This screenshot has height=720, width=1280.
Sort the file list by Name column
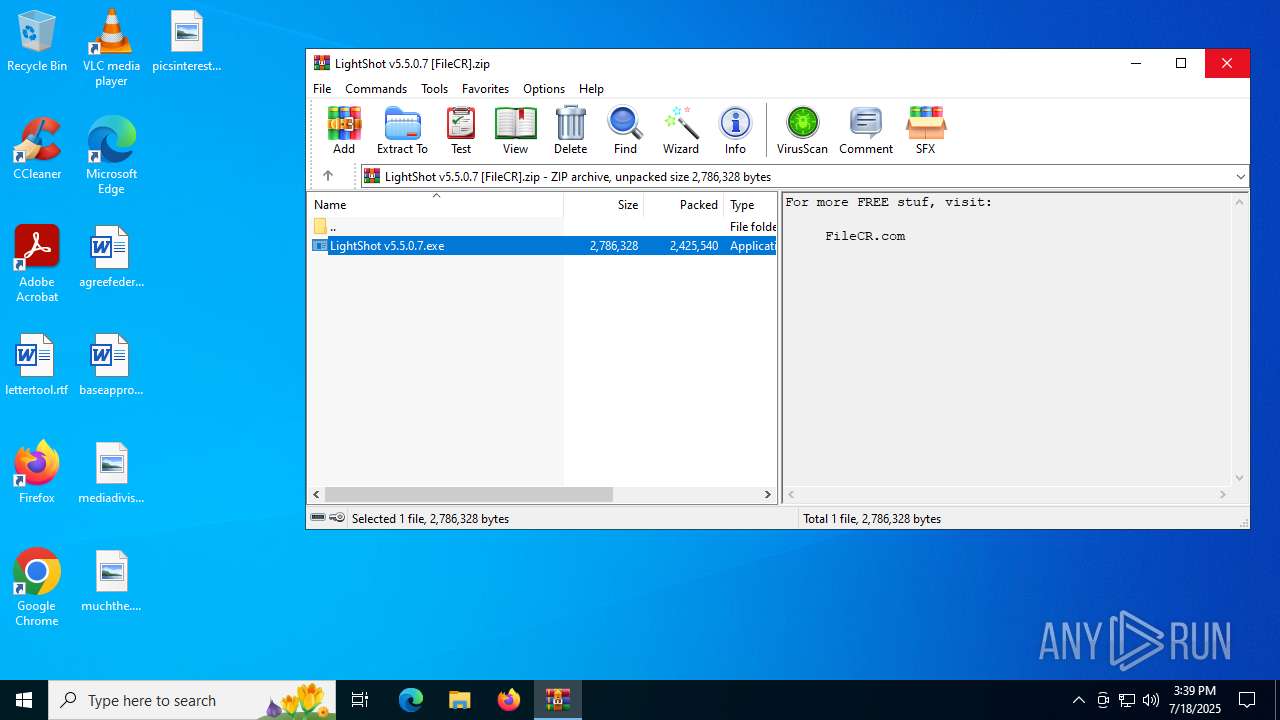point(435,204)
